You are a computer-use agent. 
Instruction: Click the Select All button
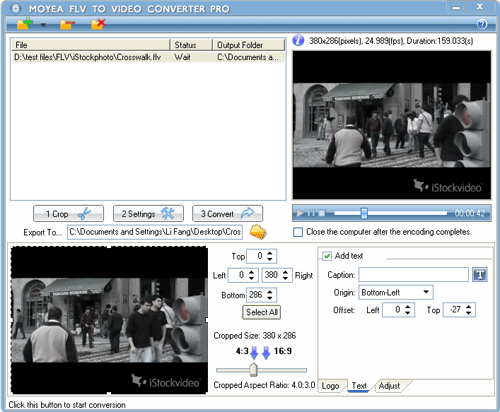pyautogui.click(x=262, y=312)
